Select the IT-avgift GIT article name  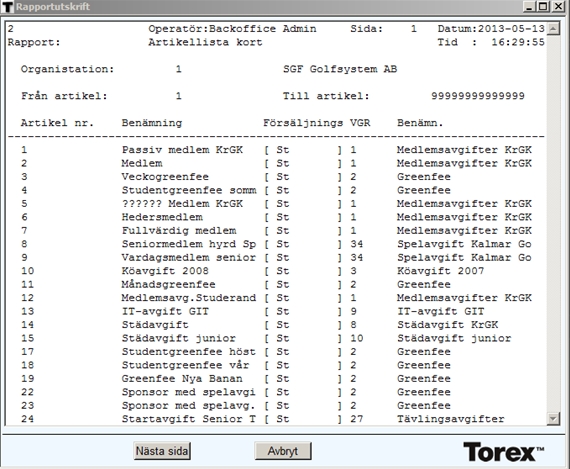point(165,311)
